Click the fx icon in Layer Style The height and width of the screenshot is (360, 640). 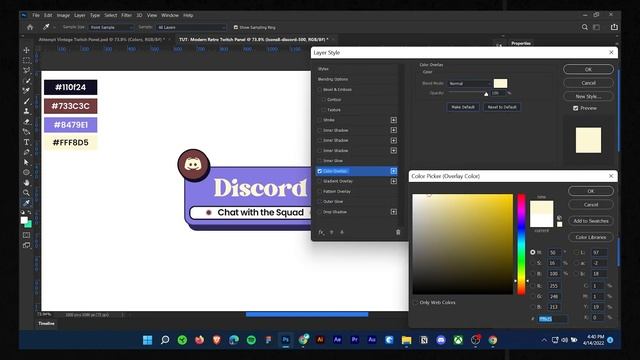[x=321, y=232]
